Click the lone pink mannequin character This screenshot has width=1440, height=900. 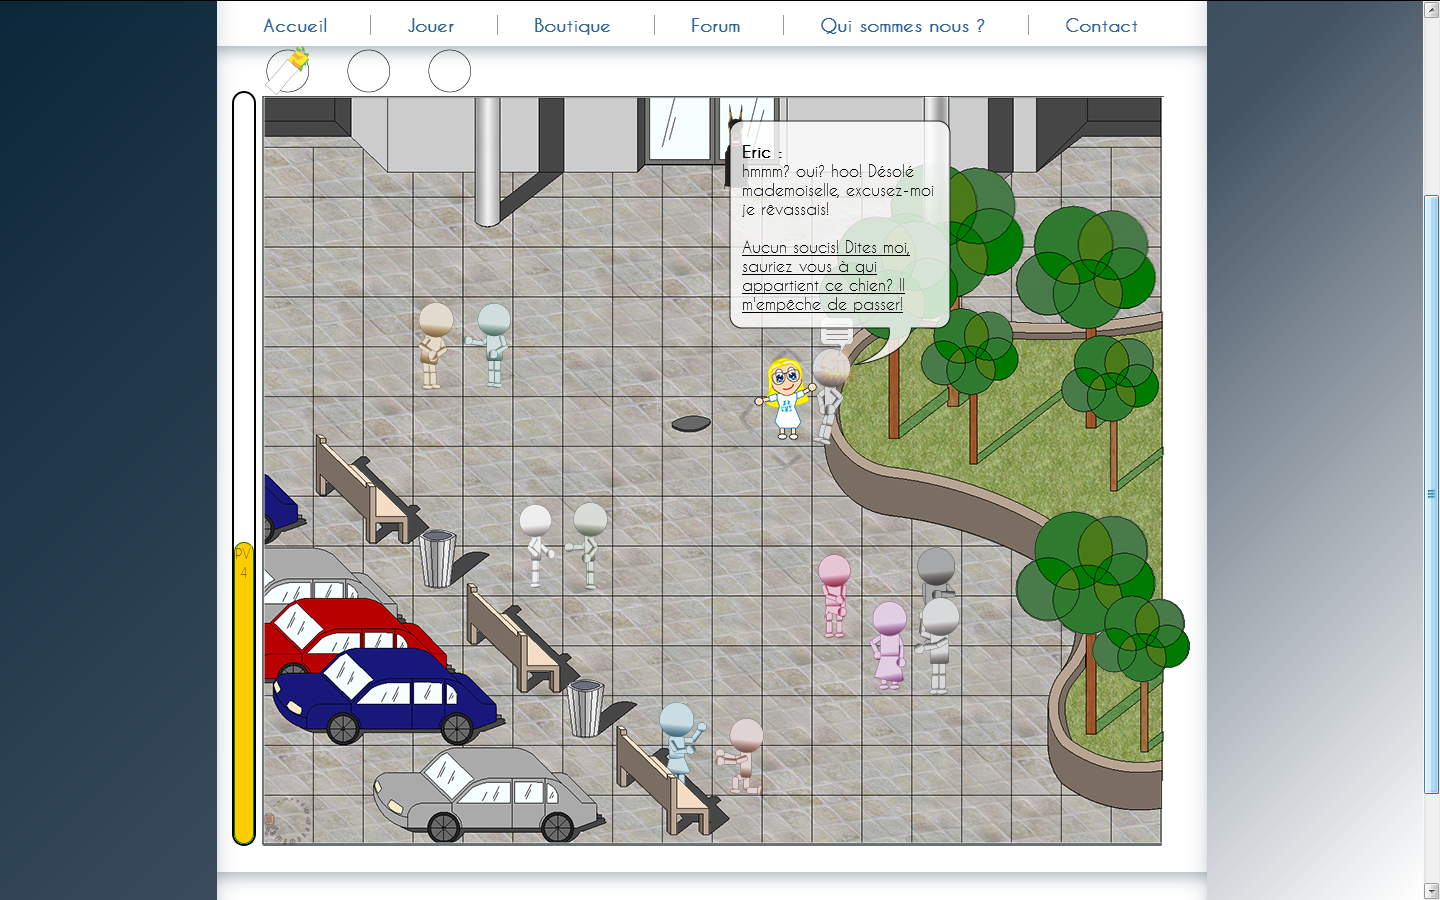833,596
